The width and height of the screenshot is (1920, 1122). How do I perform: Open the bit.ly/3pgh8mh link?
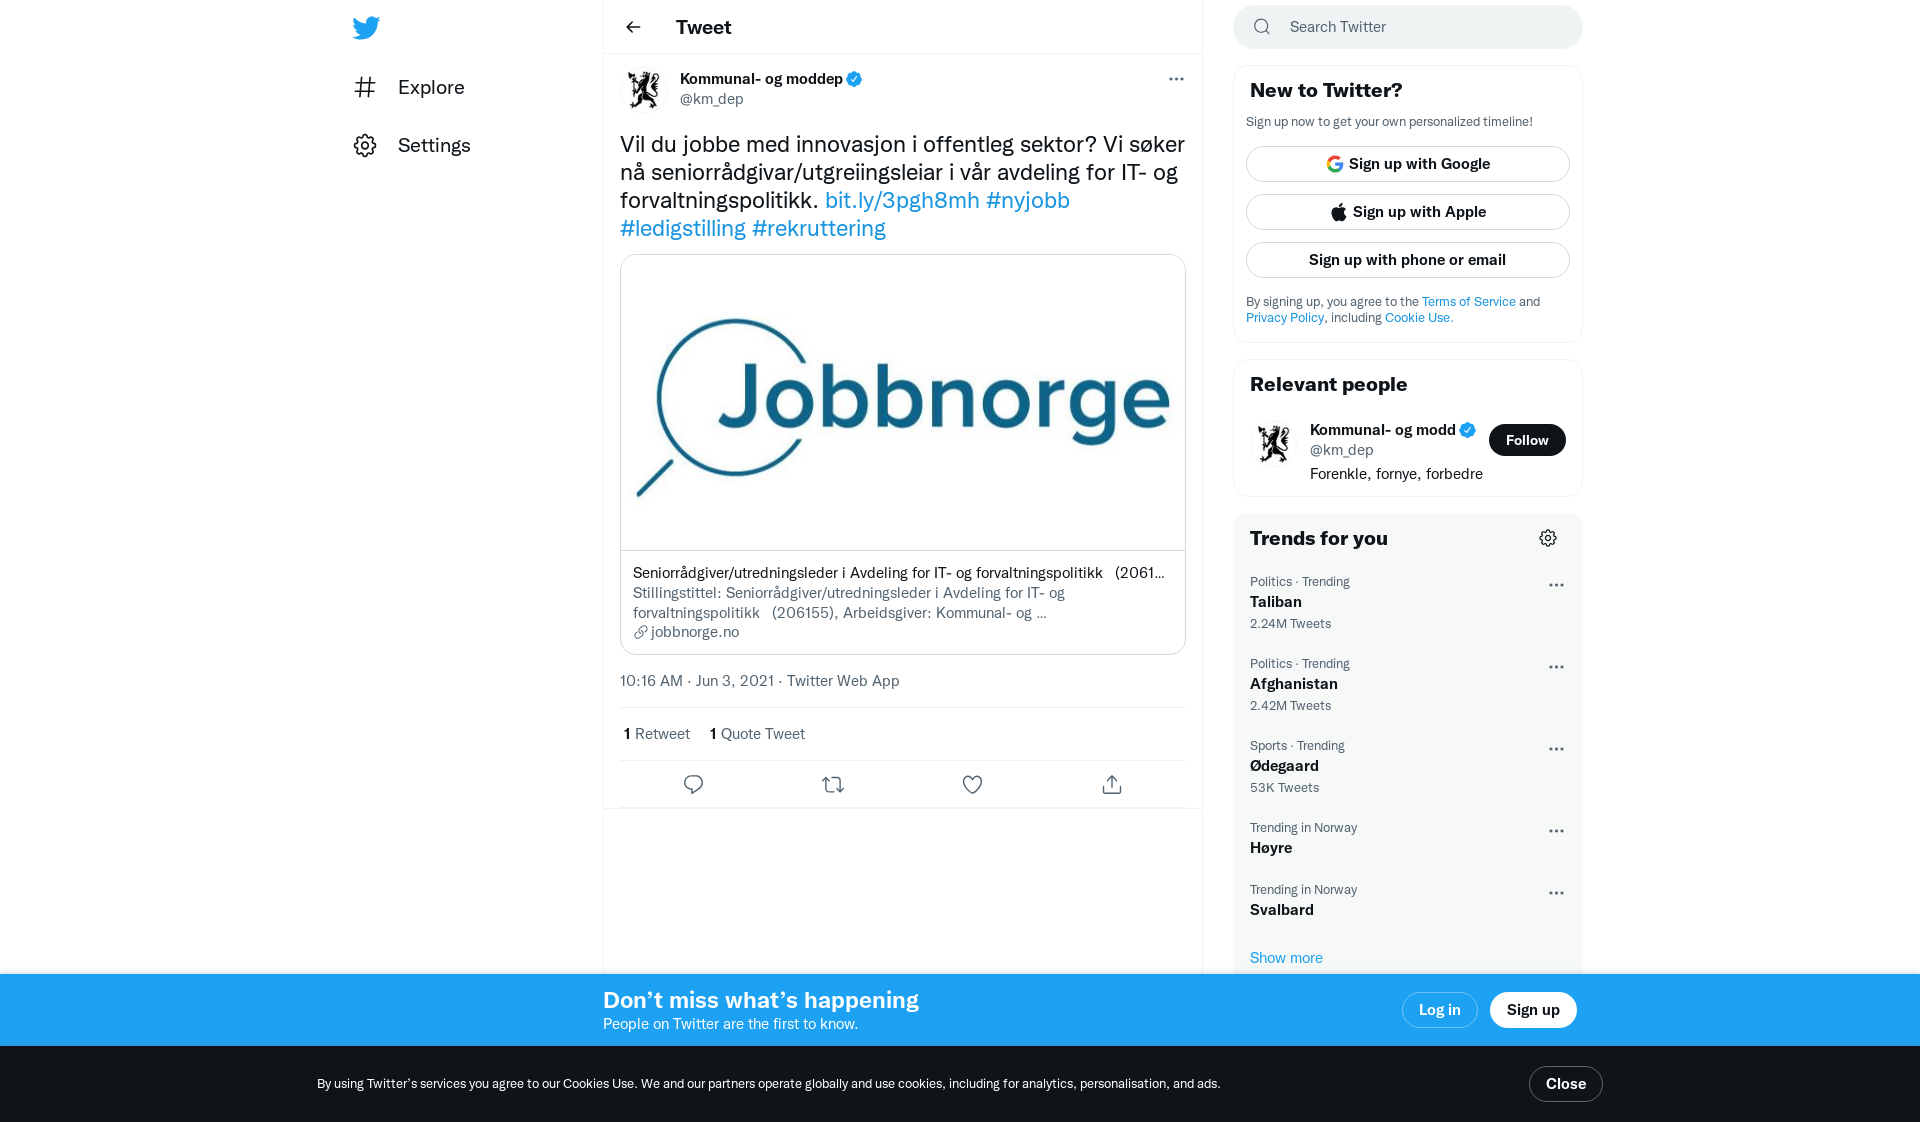pyautogui.click(x=902, y=200)
